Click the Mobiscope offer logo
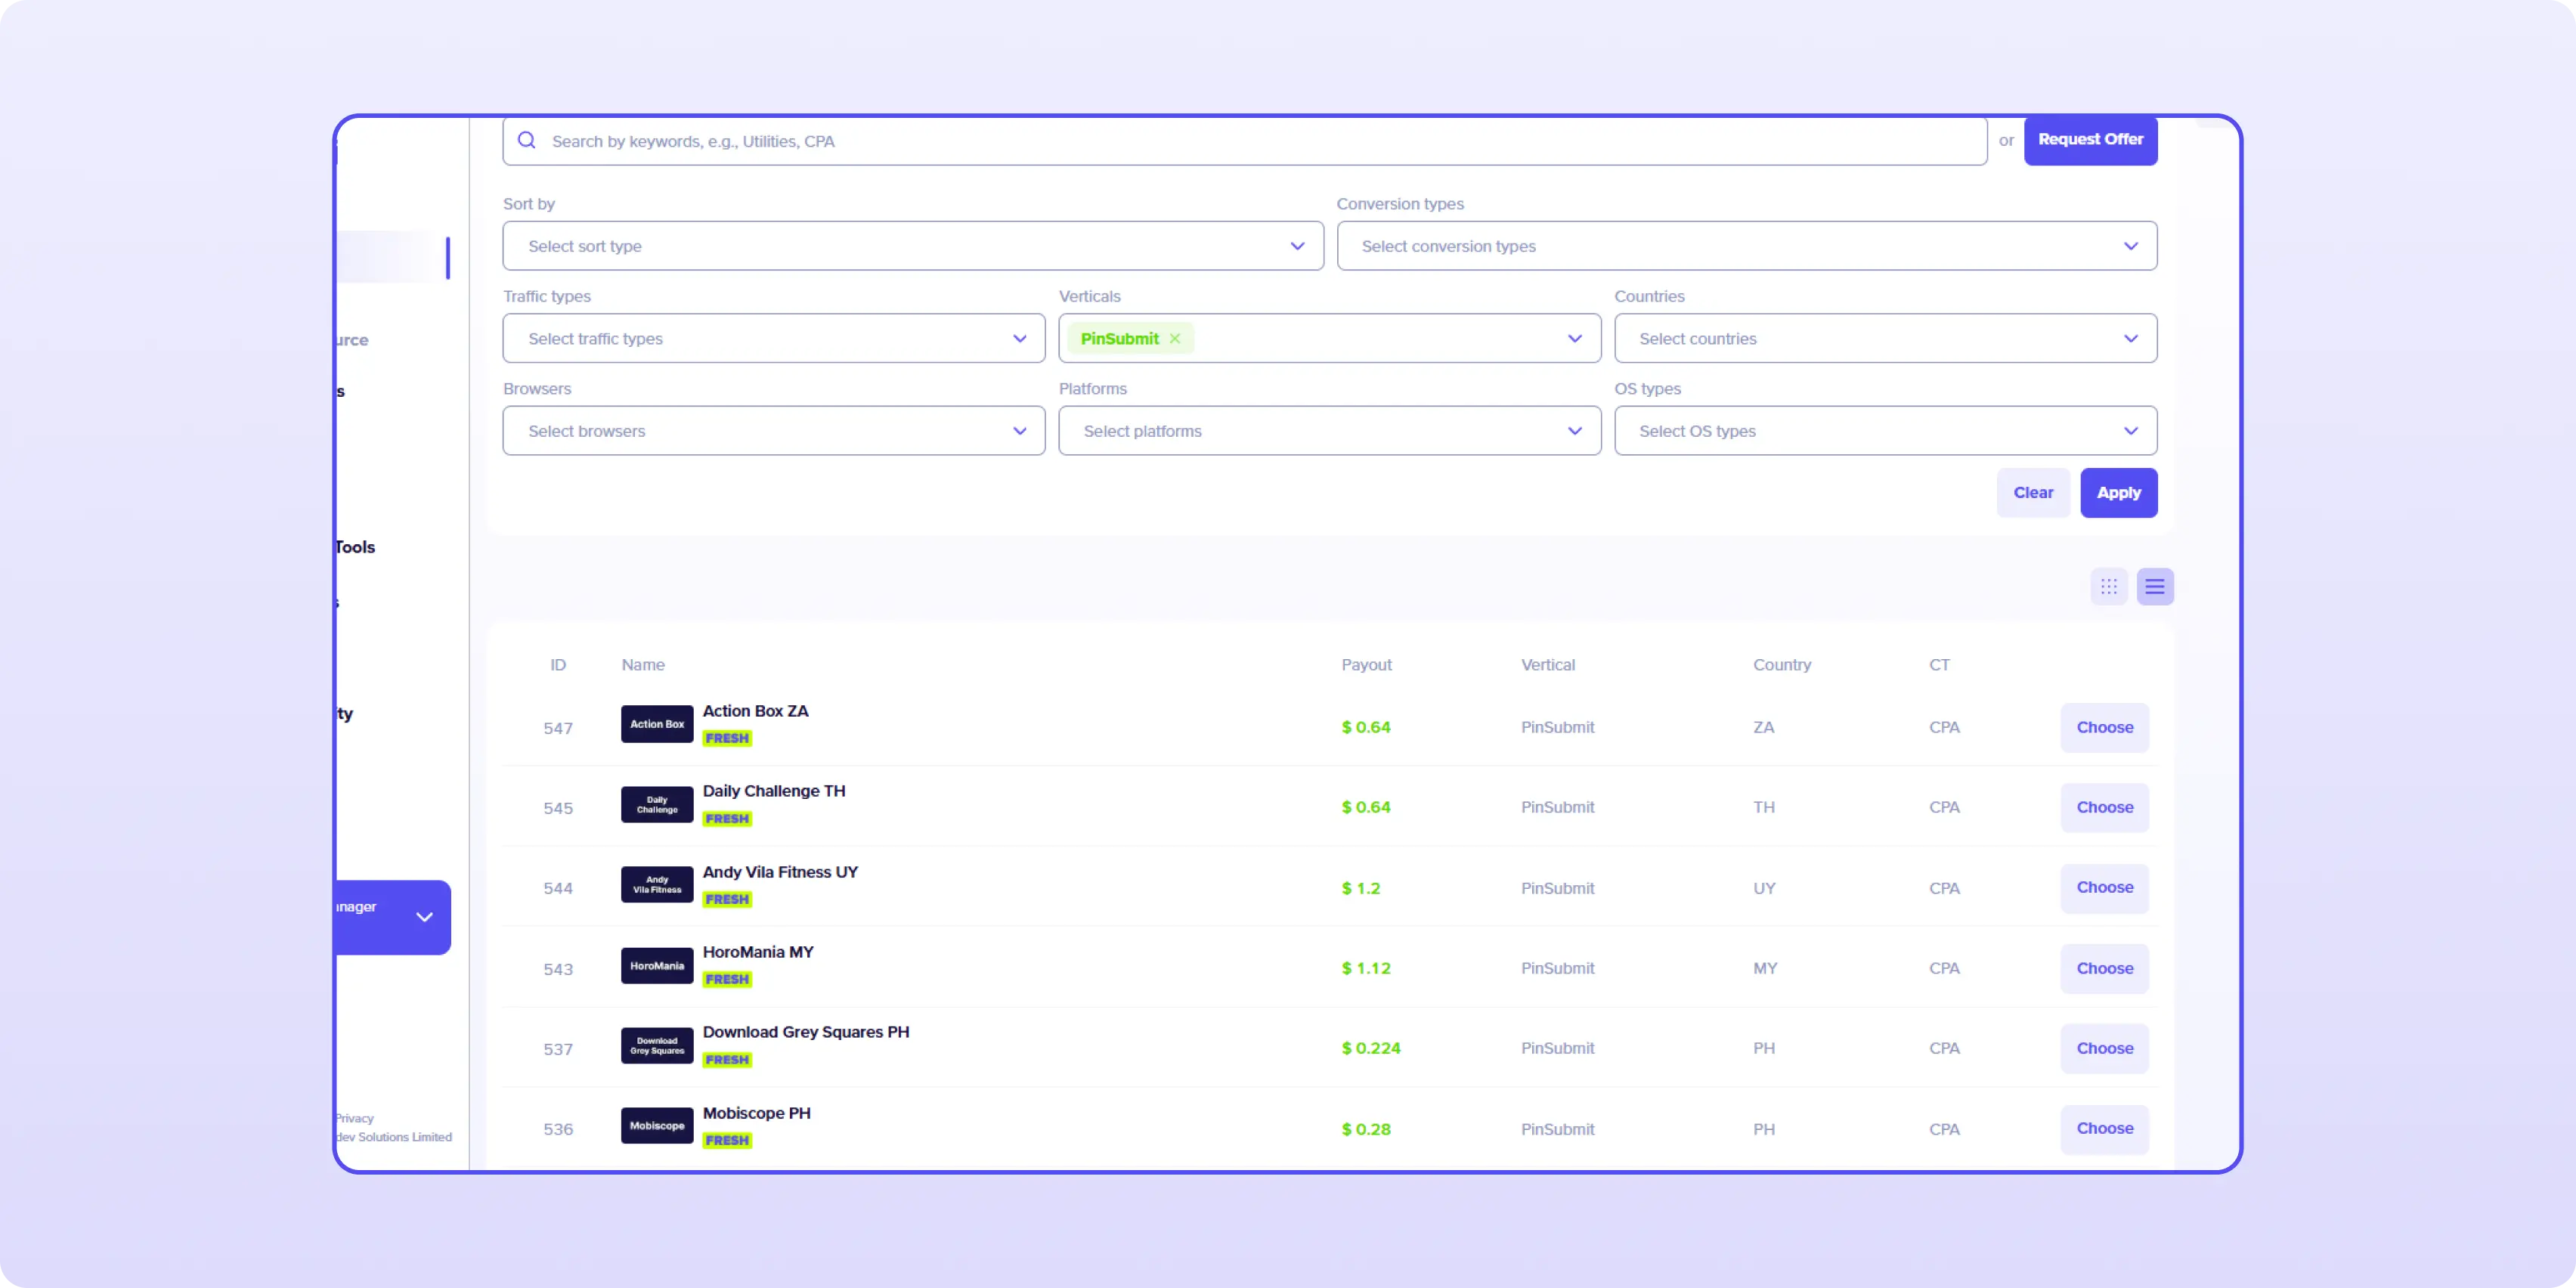Image resolution: width=2576 pixels, height=1288 pixels. [657, 1126]
